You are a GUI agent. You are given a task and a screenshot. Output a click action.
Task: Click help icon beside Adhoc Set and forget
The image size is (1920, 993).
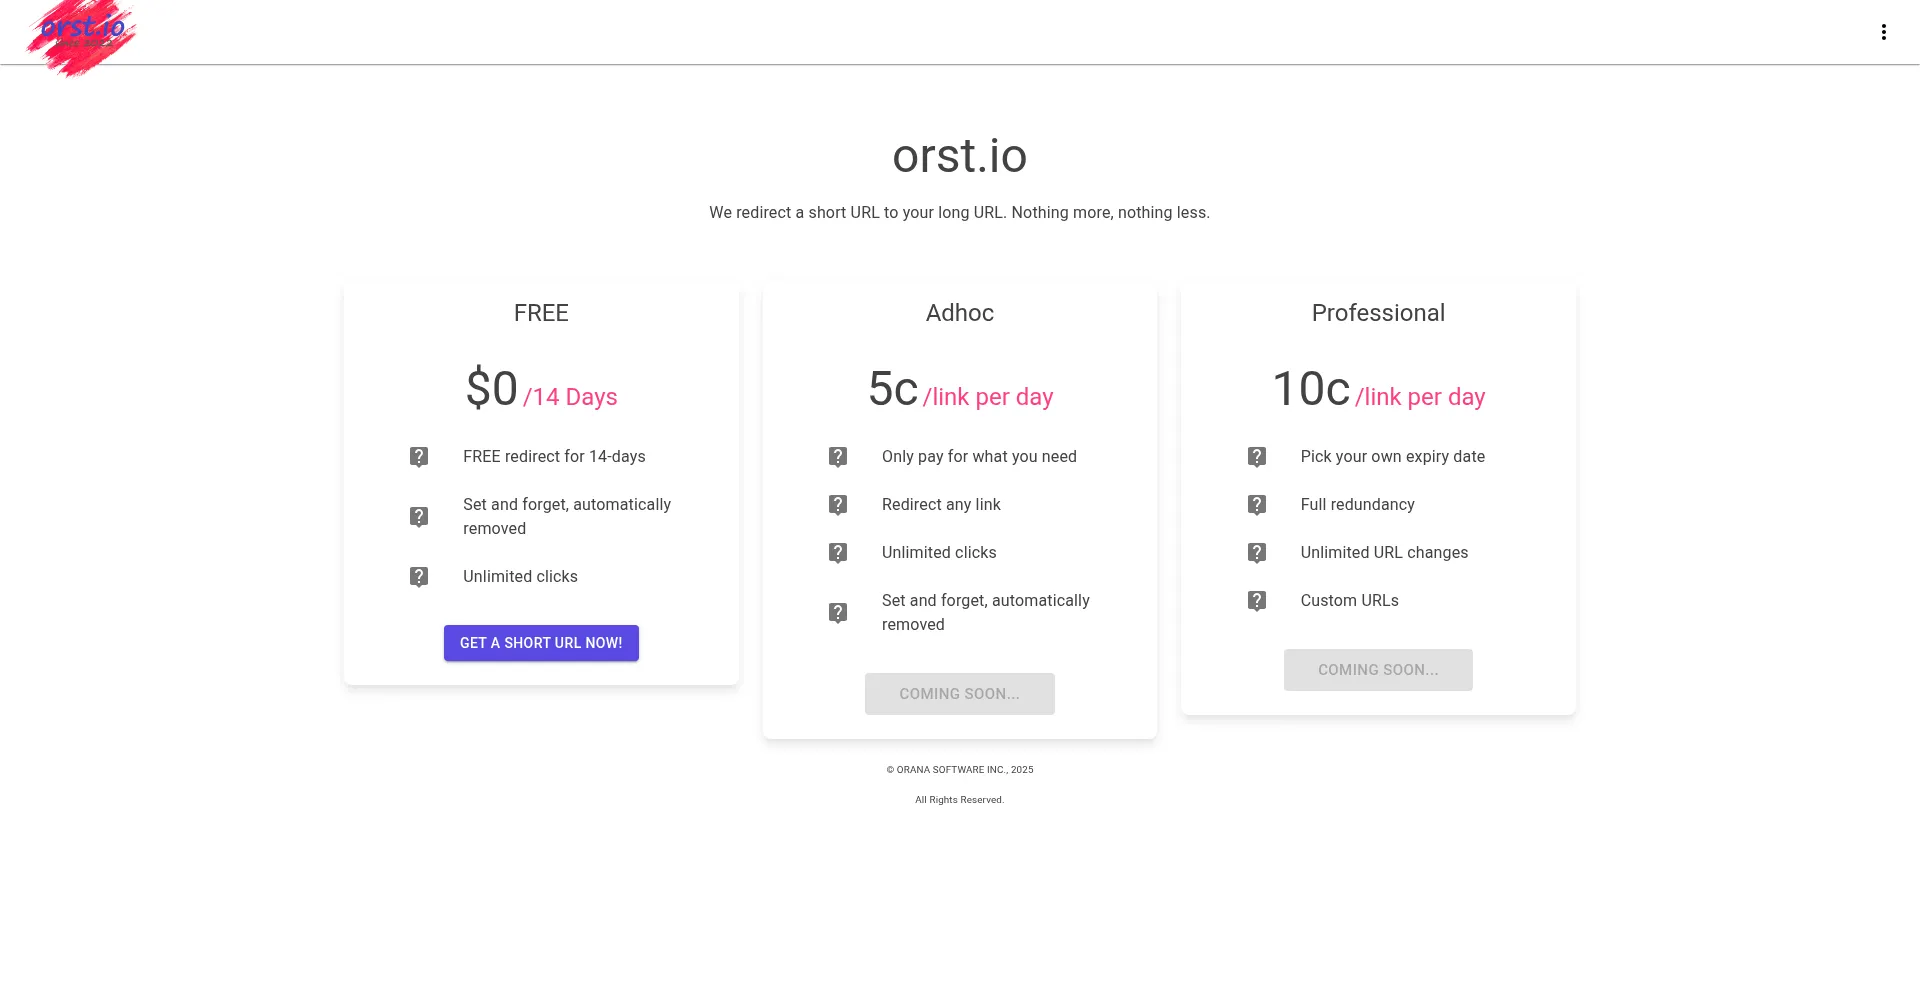(838, 613)
